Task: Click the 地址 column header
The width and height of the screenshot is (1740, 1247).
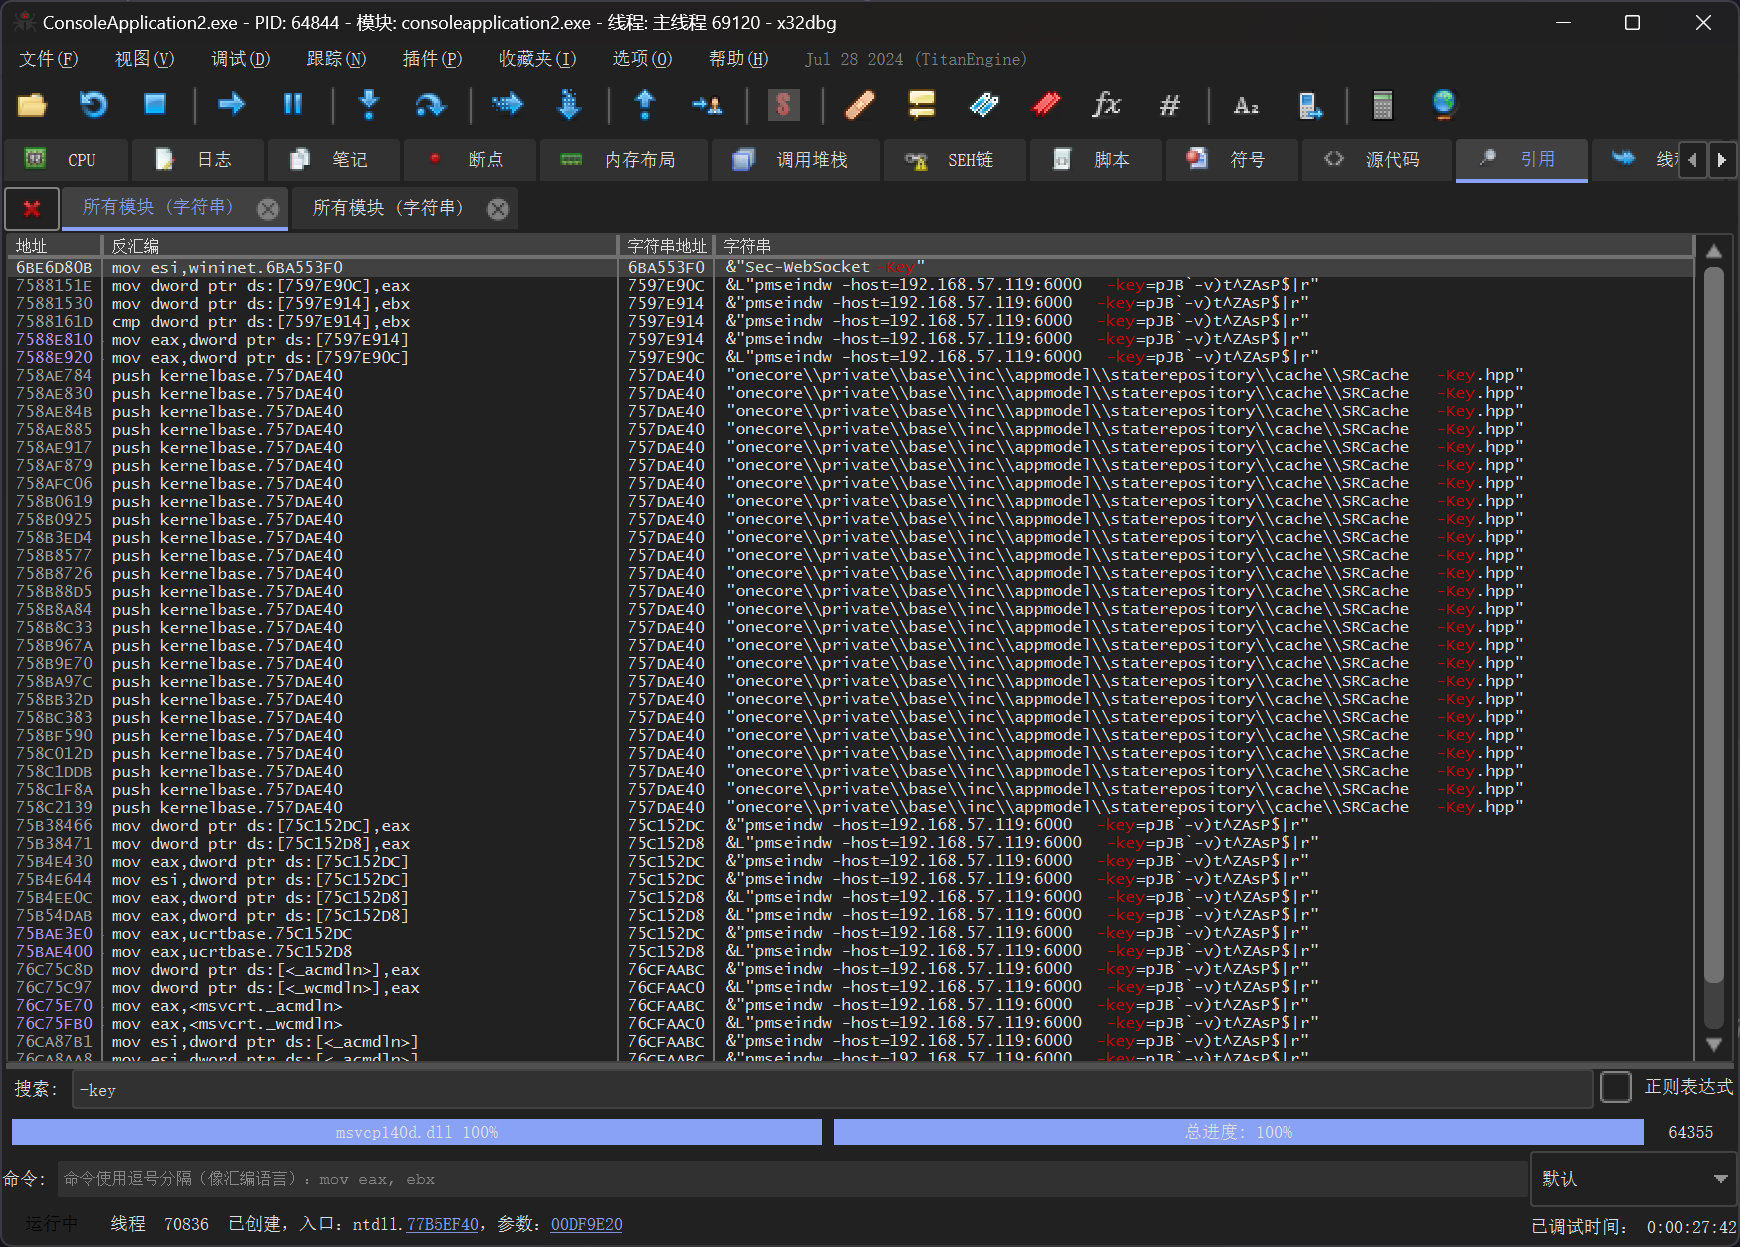Action: (54, 246)
